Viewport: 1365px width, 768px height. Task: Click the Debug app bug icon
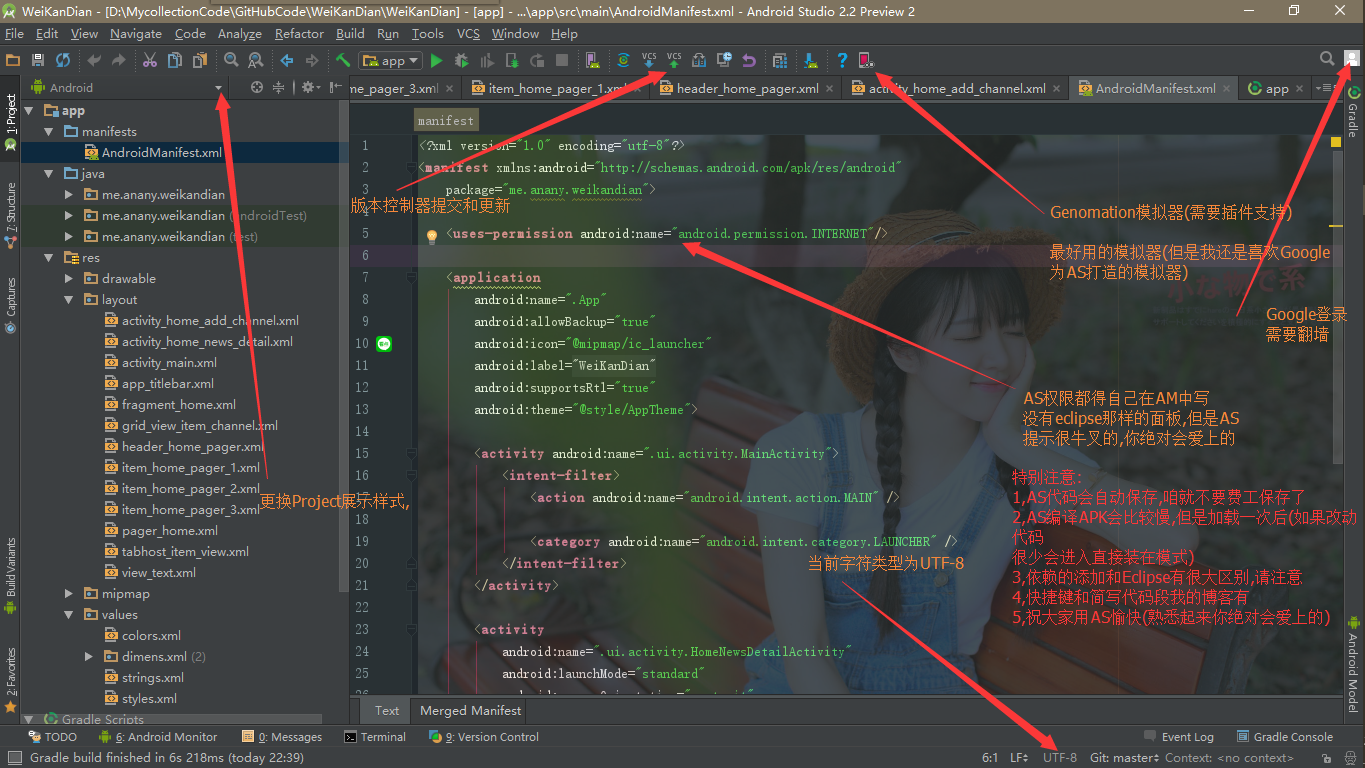(x=461, y=61)
